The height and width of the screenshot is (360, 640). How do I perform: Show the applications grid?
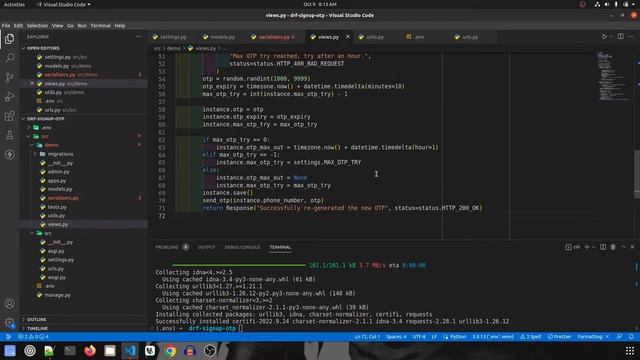630,351
